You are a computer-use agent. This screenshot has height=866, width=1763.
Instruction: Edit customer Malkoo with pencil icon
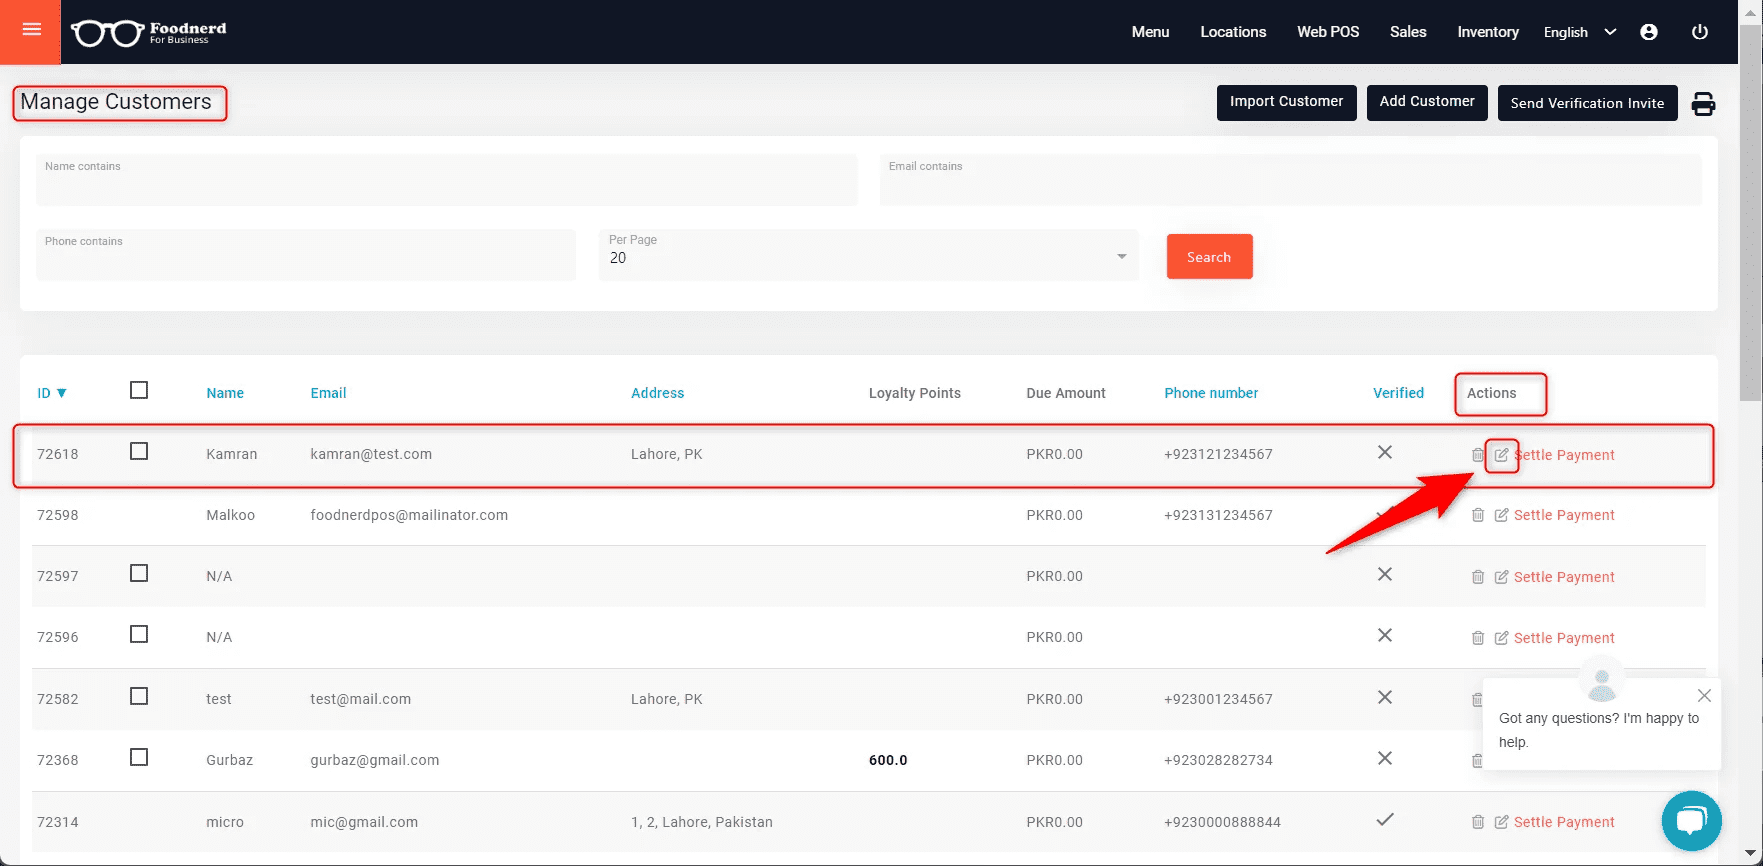[x=1501, y=515]
